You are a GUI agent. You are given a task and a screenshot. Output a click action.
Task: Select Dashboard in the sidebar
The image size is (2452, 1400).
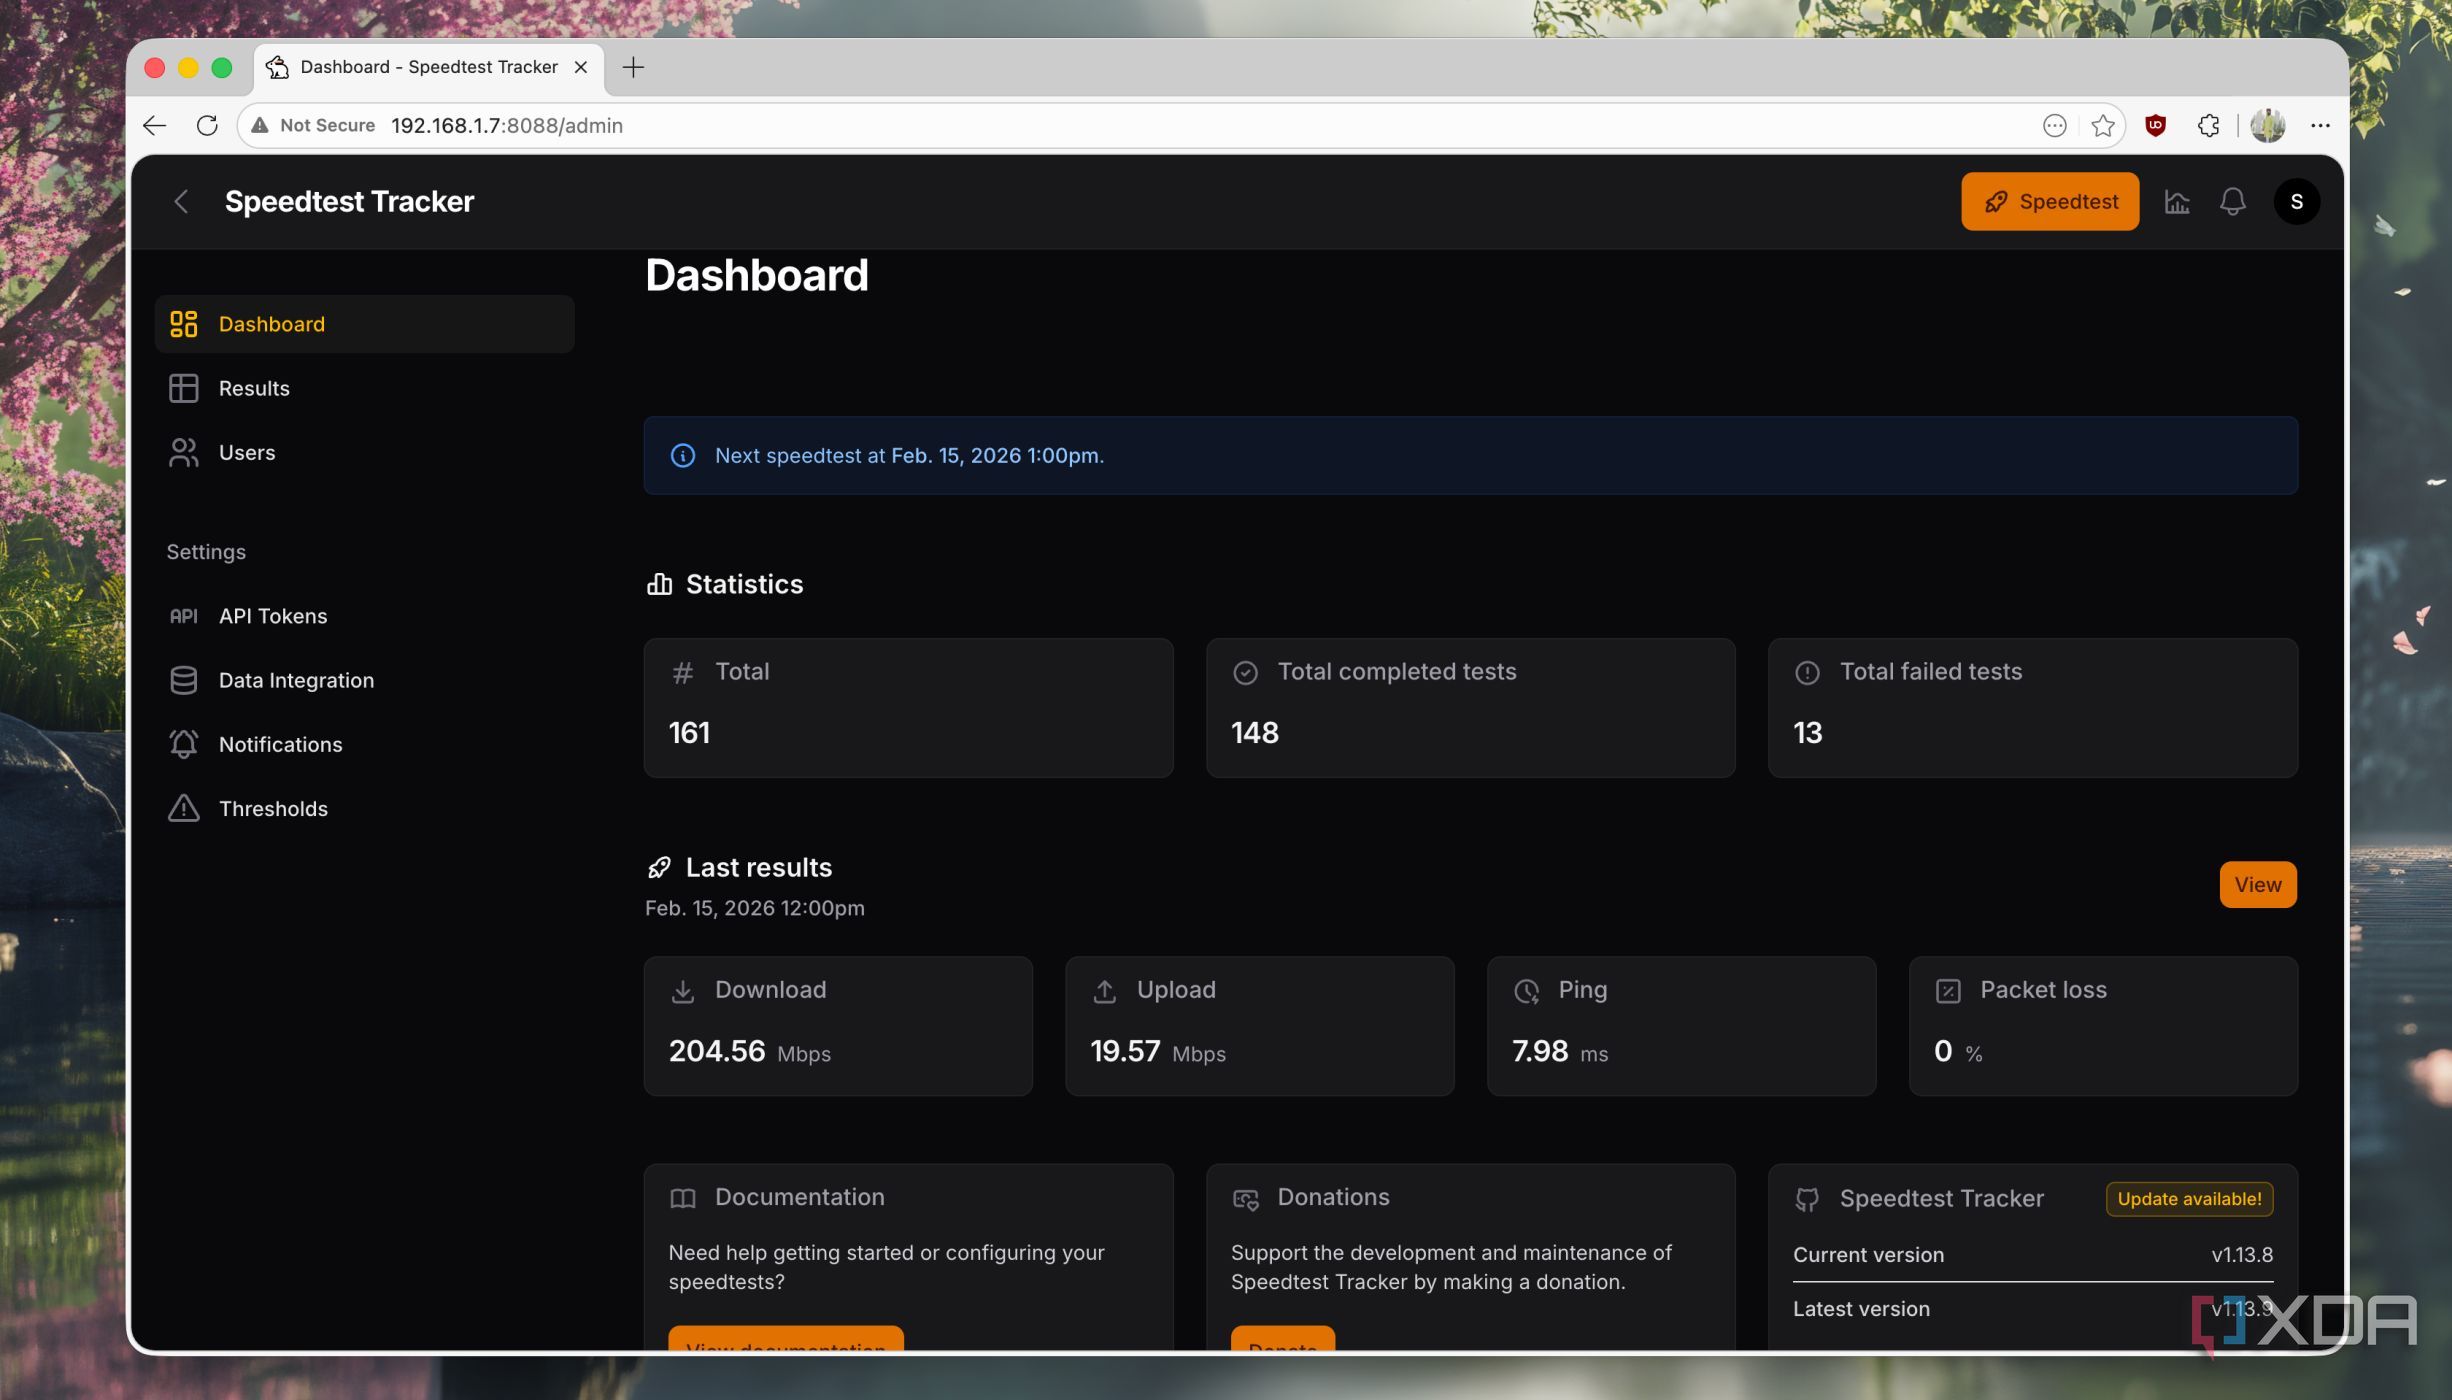click(364, 324)
